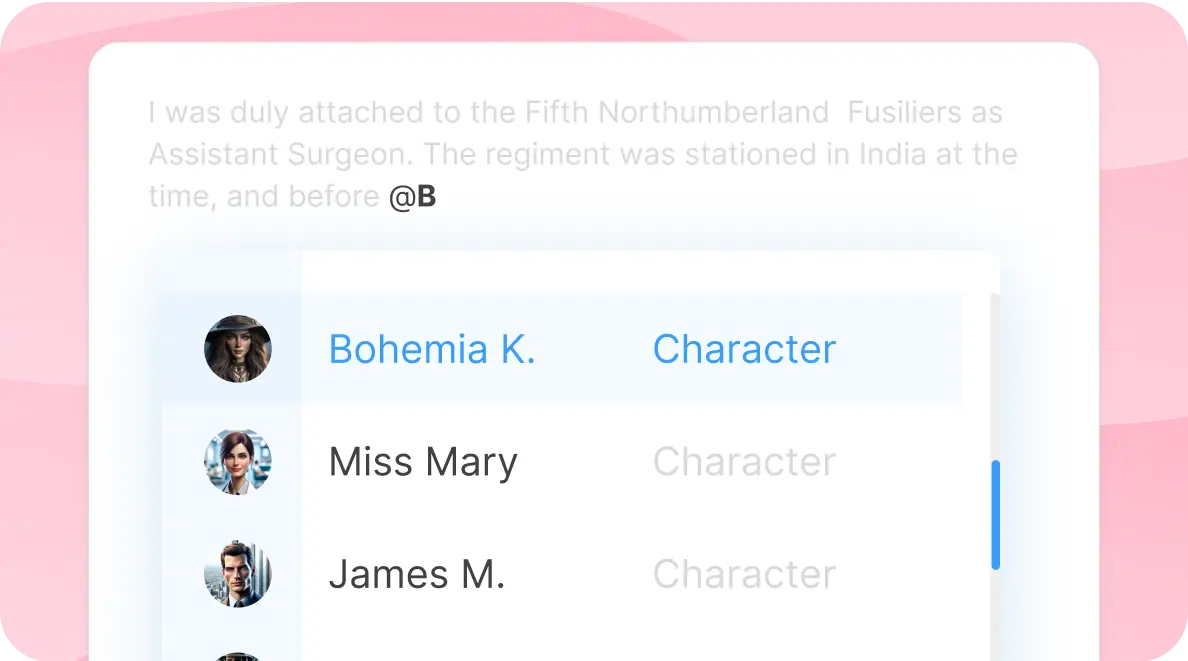Click Bohemia K.'s avatar portrait

tap(239, 349)
